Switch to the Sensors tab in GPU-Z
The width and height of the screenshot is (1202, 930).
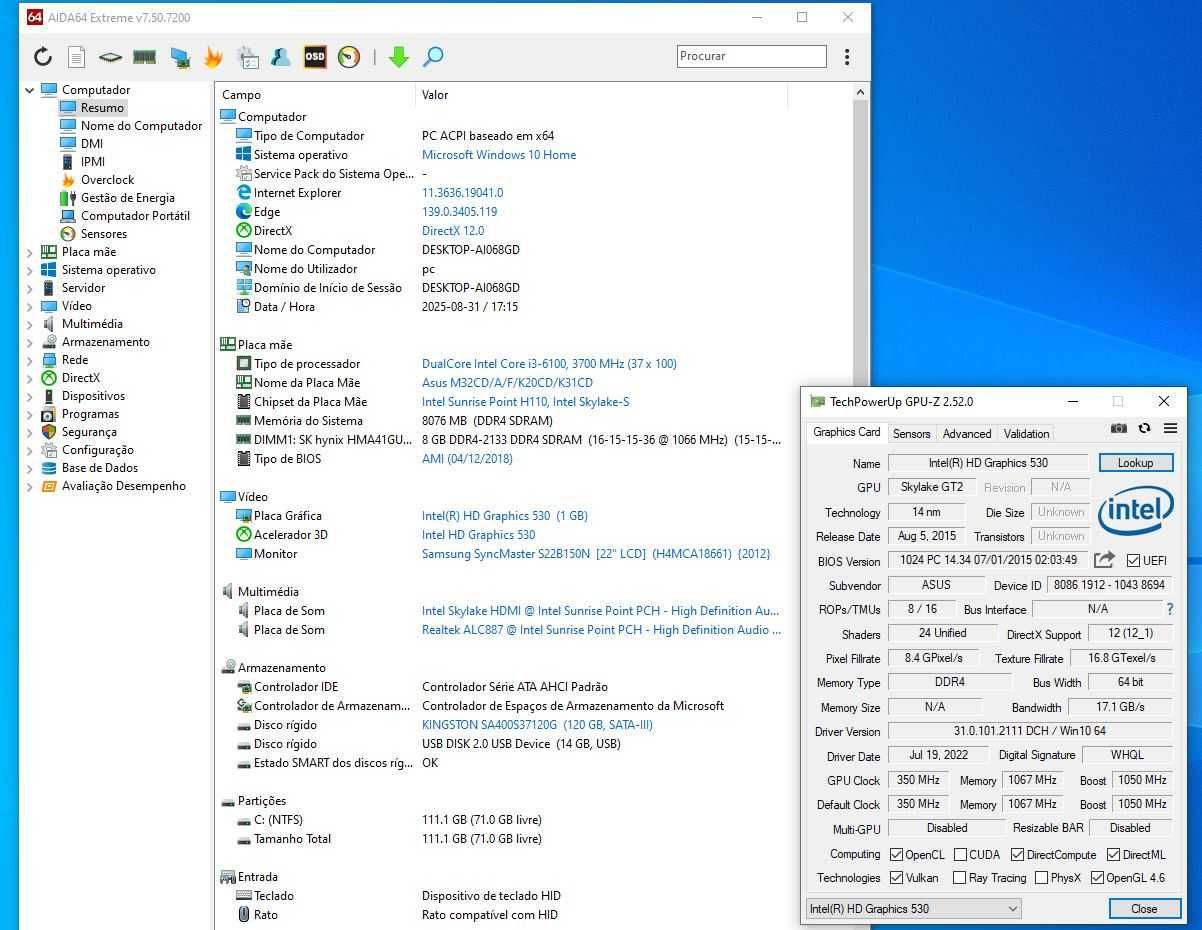point(911,434)
